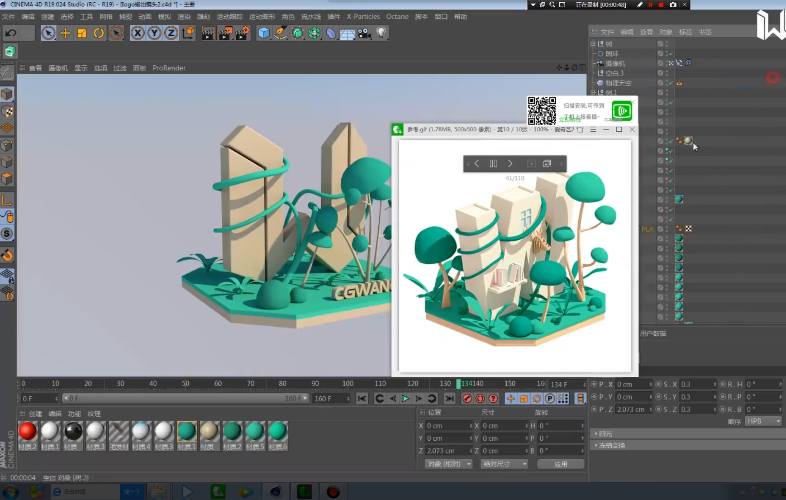Add a Cube primitive object
This screenshot has width=786, height=500.
click(264, 33)
